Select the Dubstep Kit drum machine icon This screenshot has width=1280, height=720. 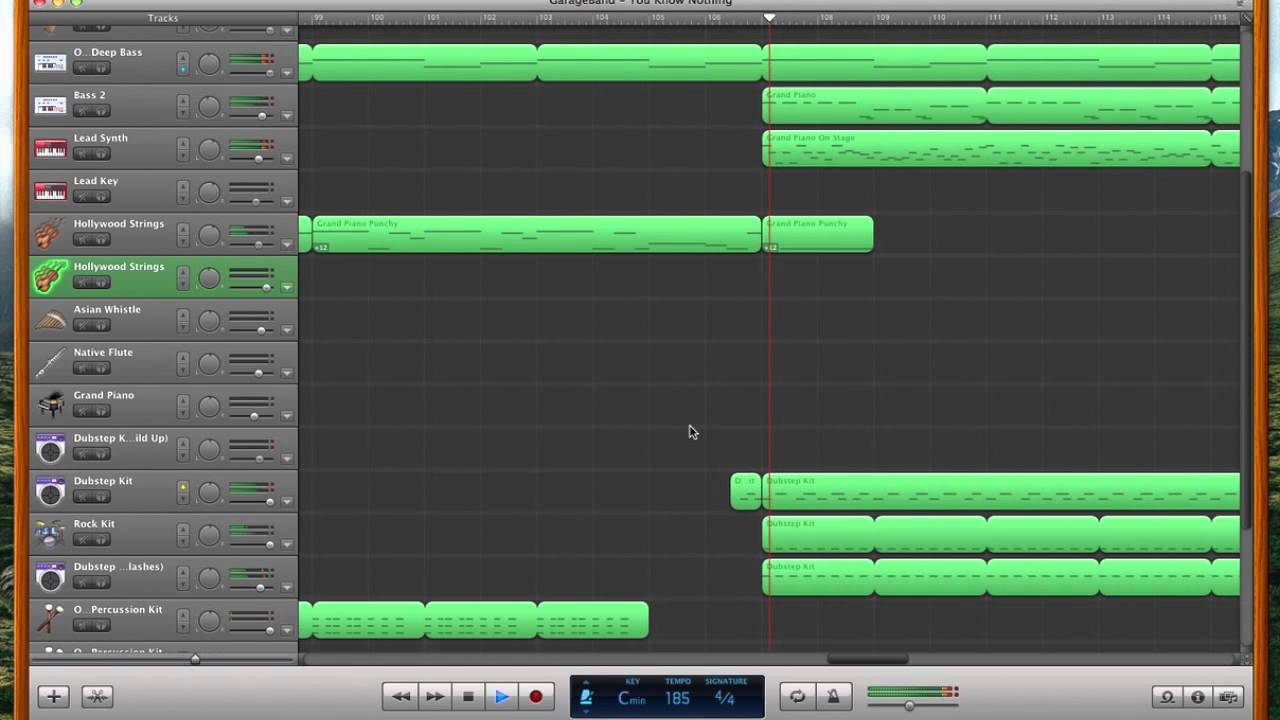pos(50,492)
